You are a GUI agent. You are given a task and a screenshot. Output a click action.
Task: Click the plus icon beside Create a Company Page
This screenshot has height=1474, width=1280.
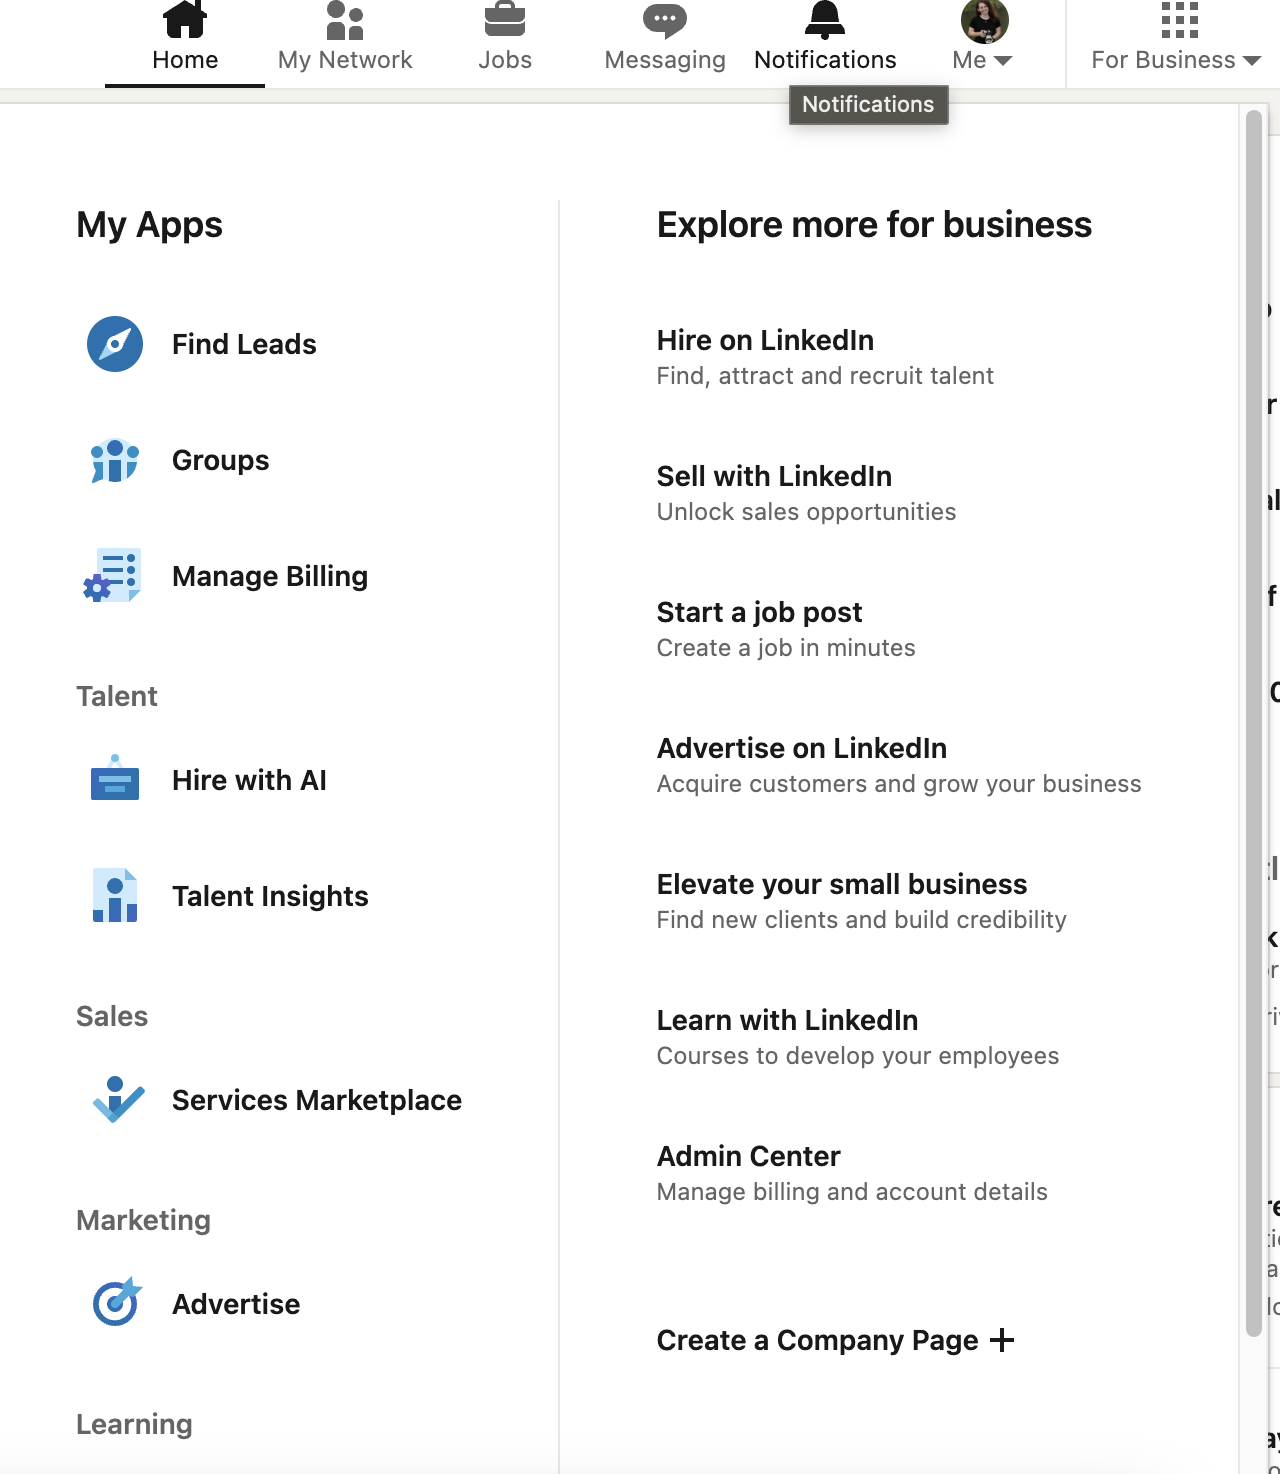pos(1002,1340)
